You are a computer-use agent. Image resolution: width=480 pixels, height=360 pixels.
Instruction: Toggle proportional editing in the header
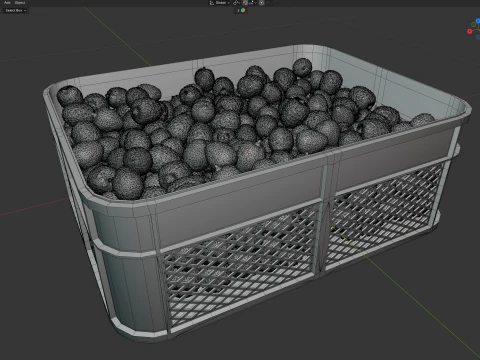pyautogui.click(x=262, y=3)
